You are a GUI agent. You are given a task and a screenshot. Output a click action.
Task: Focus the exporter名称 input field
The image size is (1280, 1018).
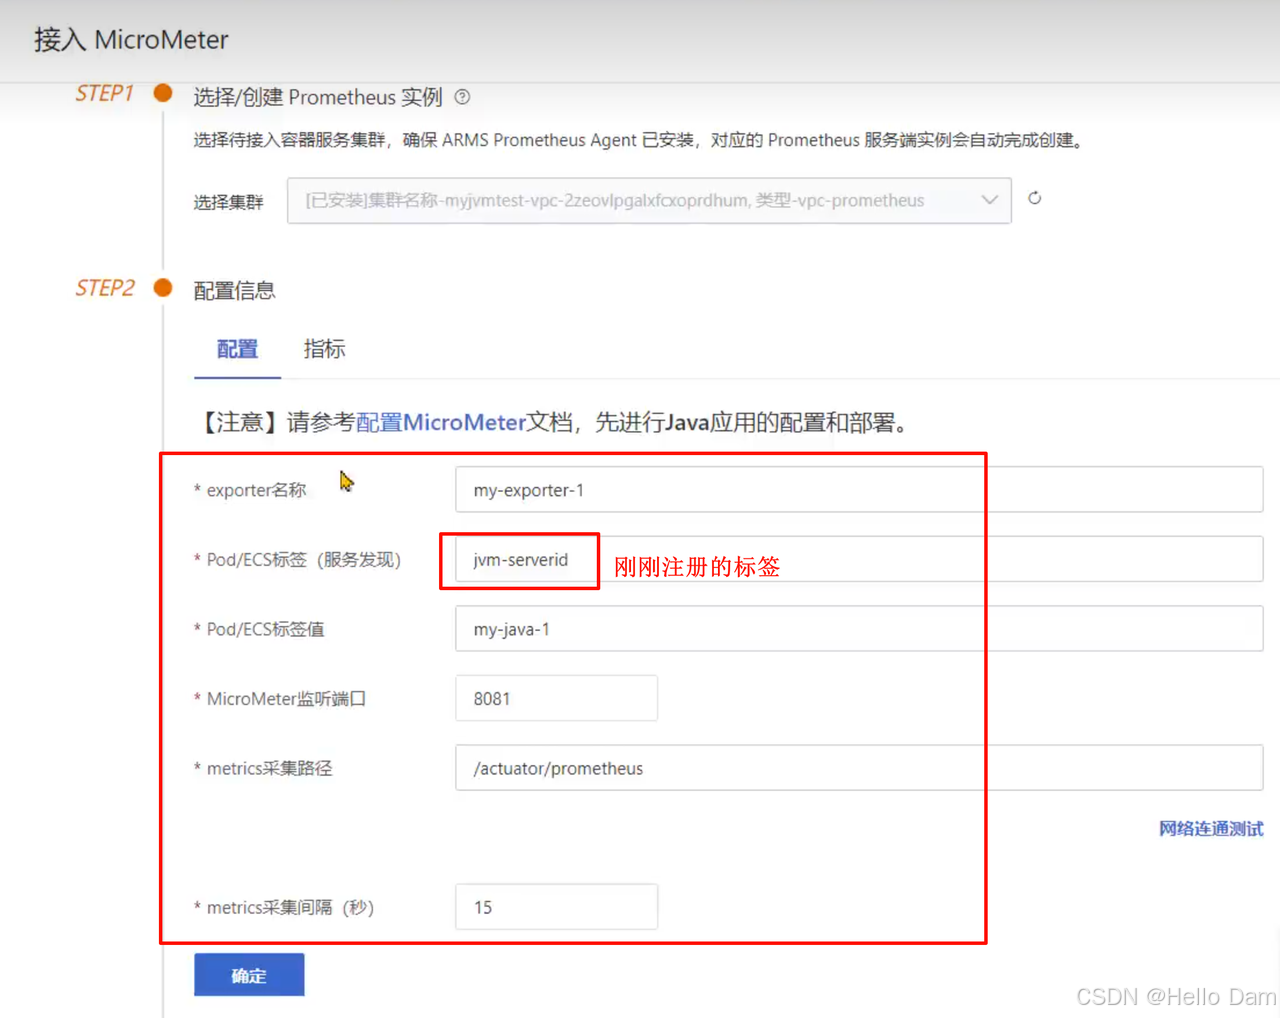859,490
